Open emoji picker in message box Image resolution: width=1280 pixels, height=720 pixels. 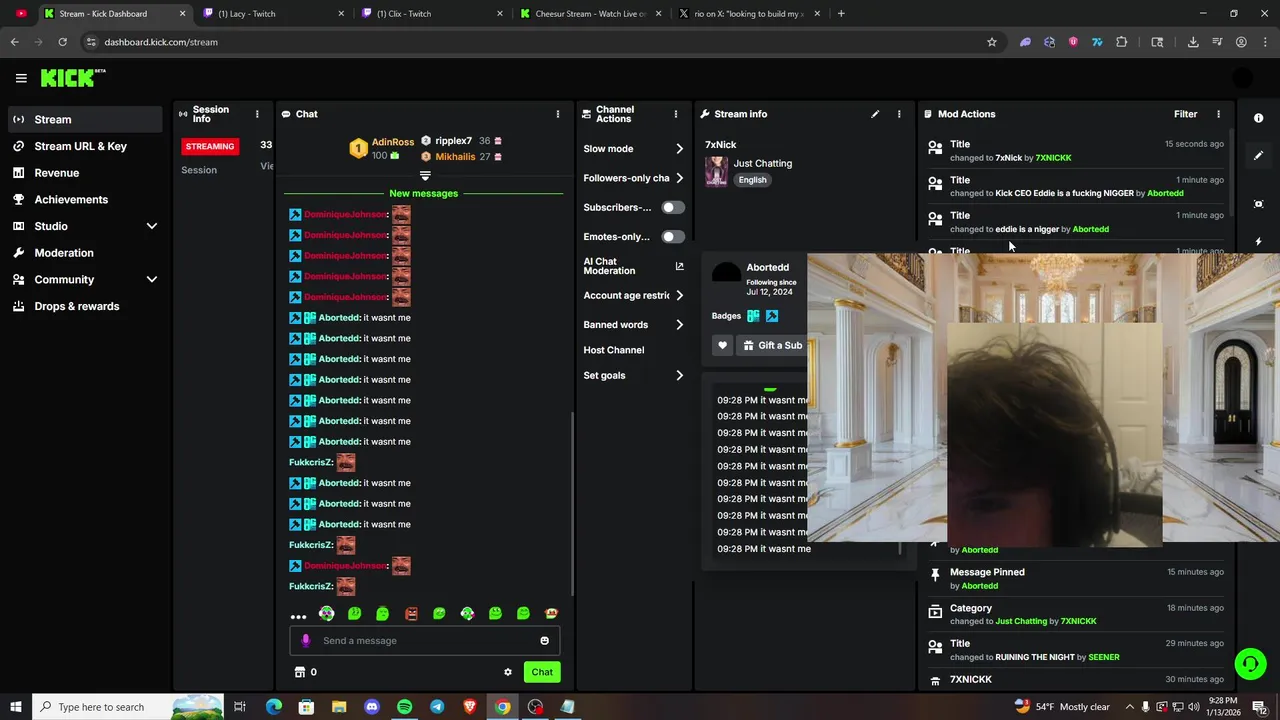(544, 641)
